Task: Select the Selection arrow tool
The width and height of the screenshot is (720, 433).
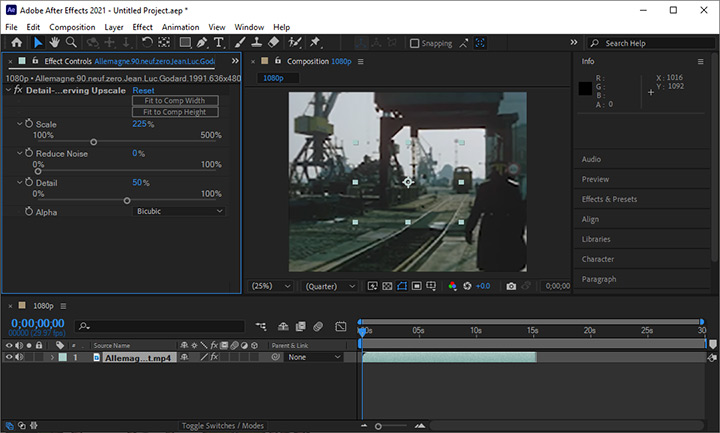Action: [38, 43]
